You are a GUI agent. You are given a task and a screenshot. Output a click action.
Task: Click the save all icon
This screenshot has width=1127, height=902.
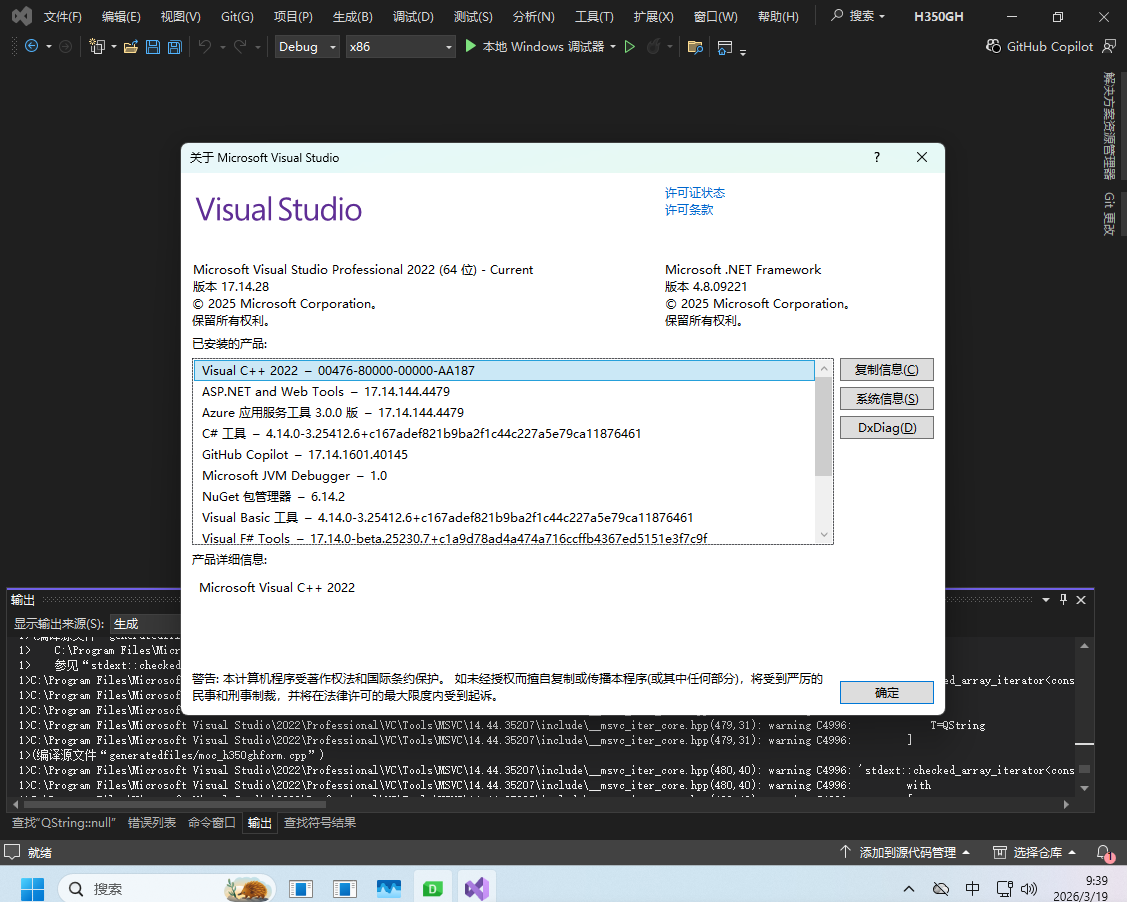175,47
